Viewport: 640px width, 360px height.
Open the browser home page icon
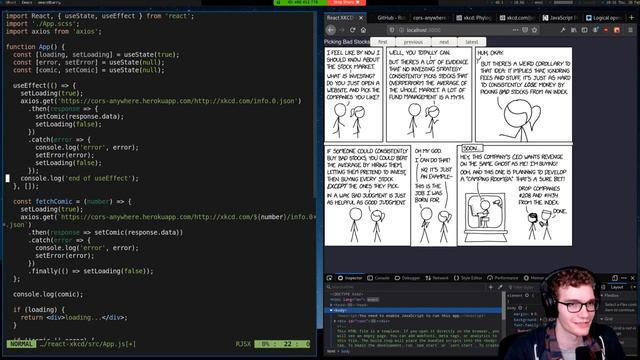pos(363,30)
